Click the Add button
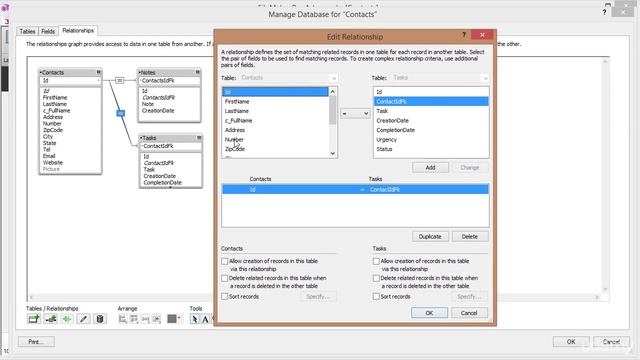Screen dimensions: 640x360 [x=430, y=167]
